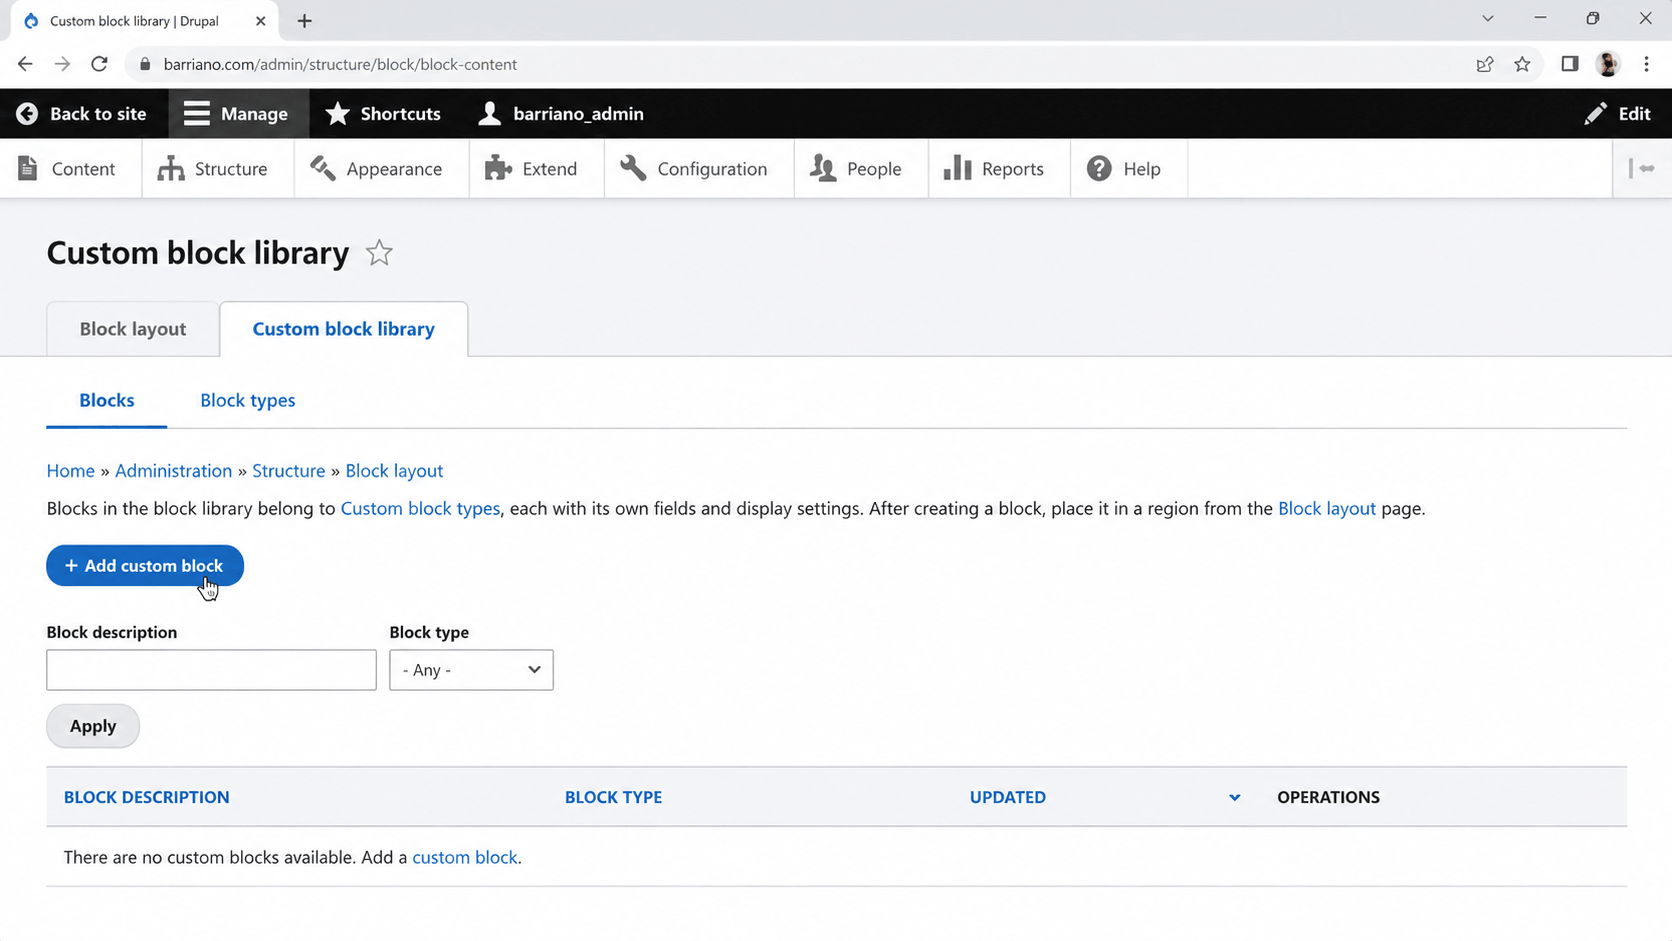Go back with browser back arrow
The image size is (1672, 941).
[x=25, y=64]
